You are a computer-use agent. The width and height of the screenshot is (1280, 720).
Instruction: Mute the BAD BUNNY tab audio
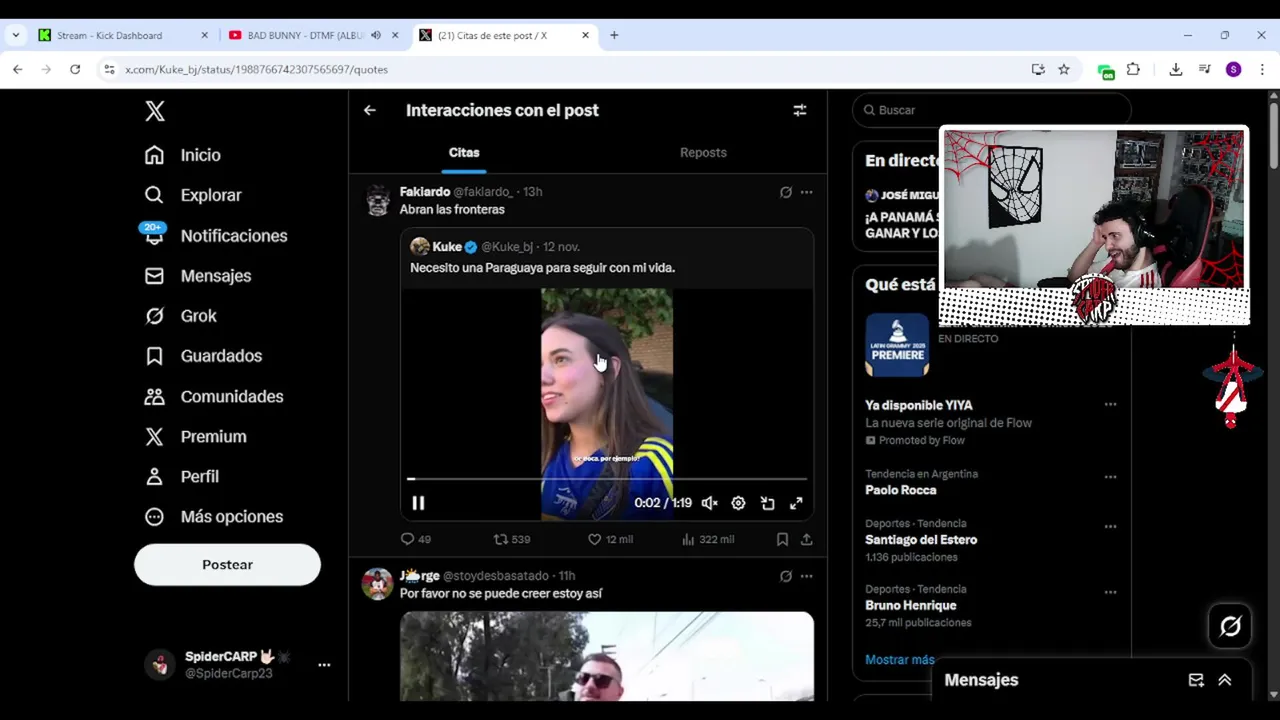click(x=376, y=35)
